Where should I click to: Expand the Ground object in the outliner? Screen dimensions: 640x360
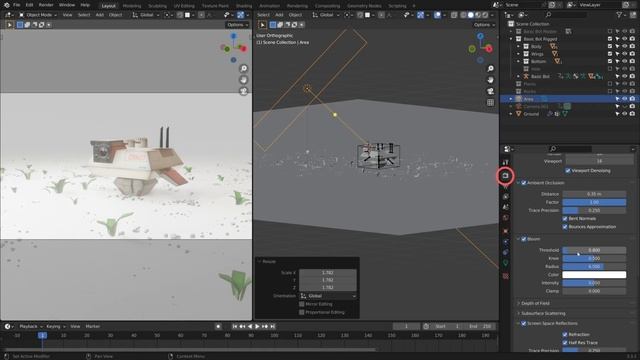tap(511, 114)
